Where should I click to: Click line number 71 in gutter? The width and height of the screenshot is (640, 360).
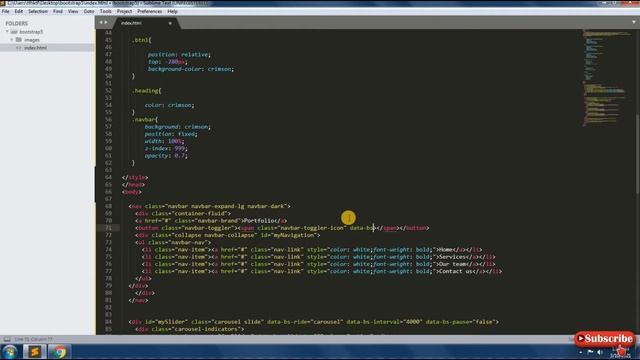(x=108, y=228)
